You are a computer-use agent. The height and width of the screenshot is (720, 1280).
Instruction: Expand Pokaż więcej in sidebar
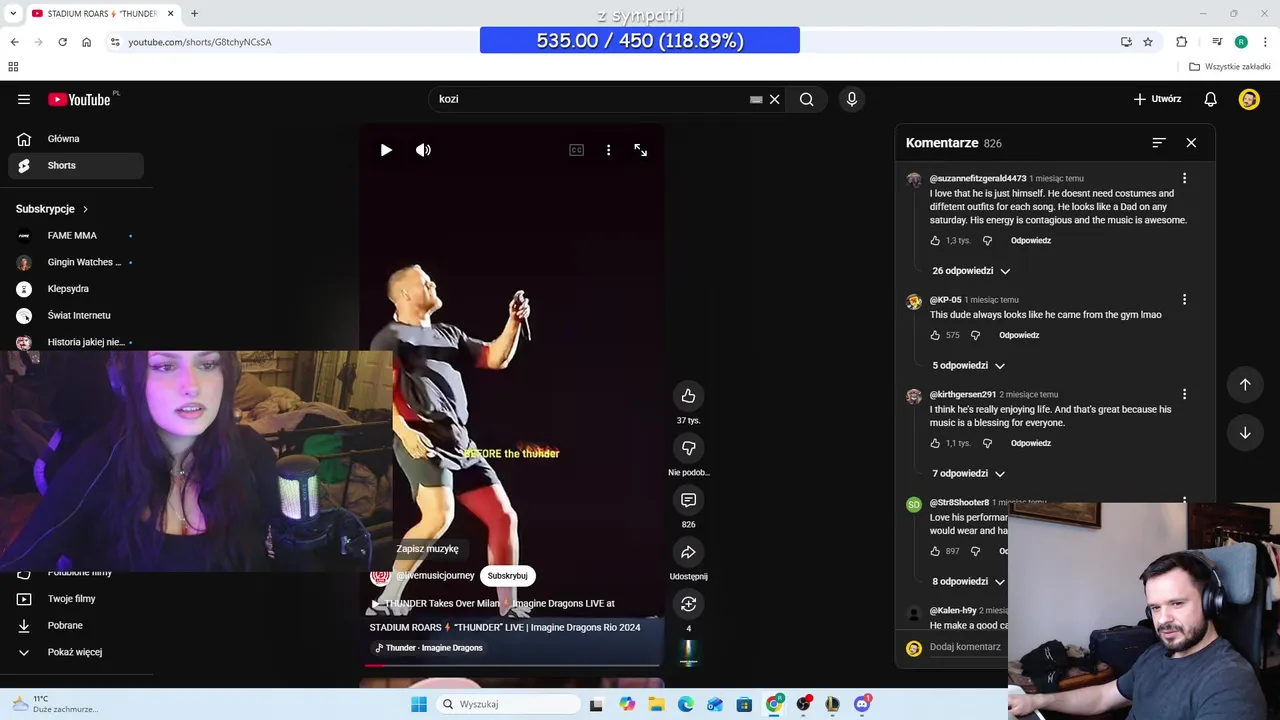76,652
